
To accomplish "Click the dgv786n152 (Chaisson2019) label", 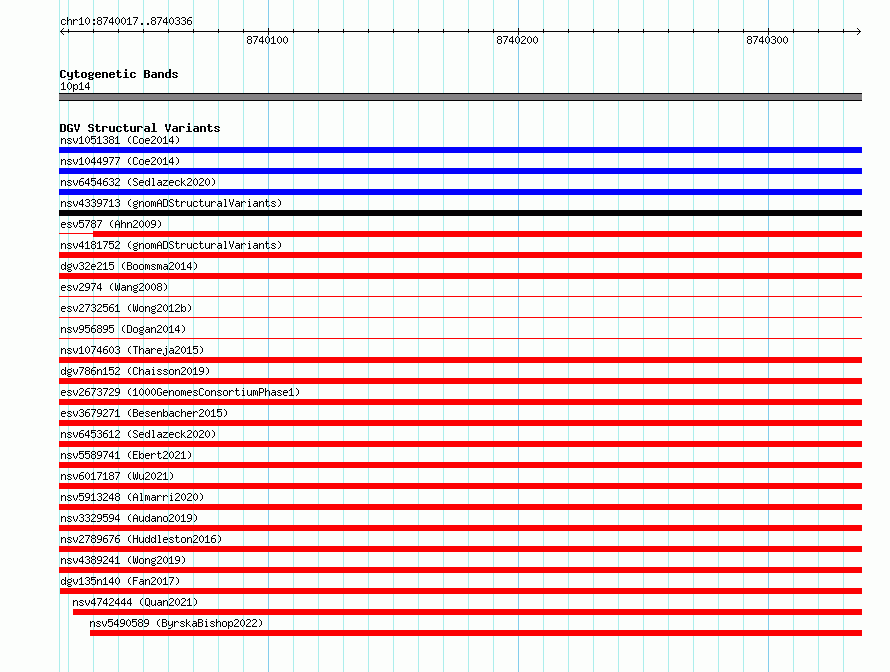I will pyautogui.click(x=135, y=371).
